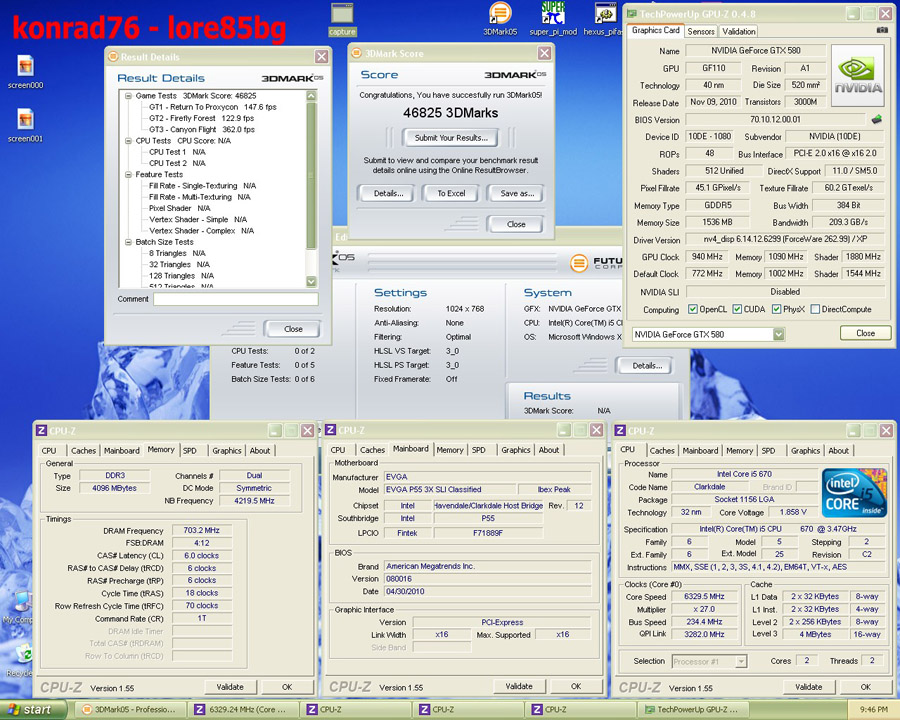Open the screen000 desktop icon
The height and width of the screenshot is (720, 900).
click(25, 72)
